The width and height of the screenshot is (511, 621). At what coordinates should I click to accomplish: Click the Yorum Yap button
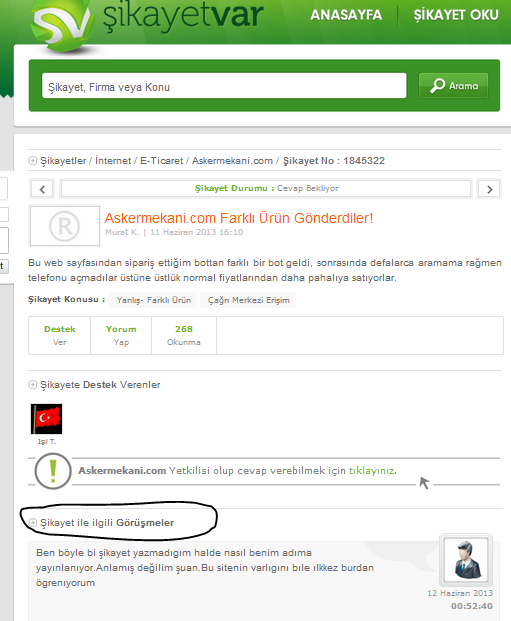pos(121,335)
